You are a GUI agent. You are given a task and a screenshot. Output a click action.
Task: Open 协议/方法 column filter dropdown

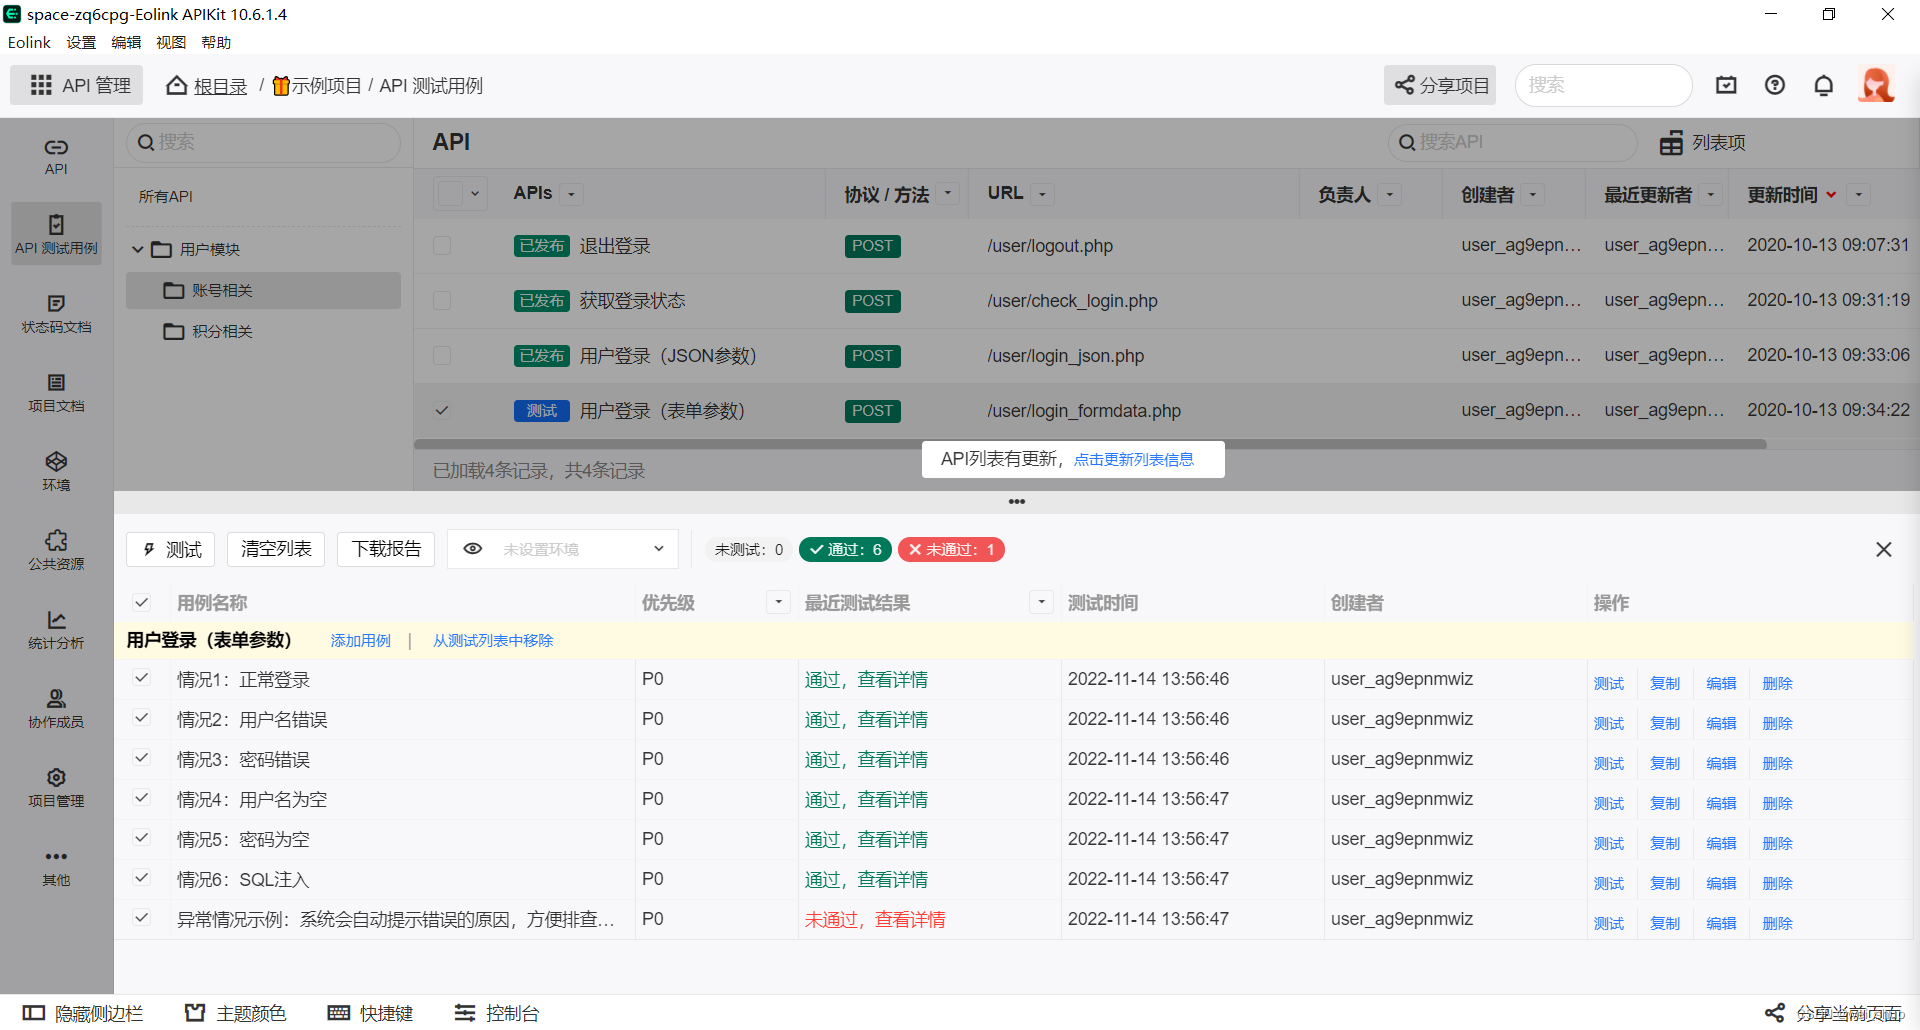tap(948, 194)
